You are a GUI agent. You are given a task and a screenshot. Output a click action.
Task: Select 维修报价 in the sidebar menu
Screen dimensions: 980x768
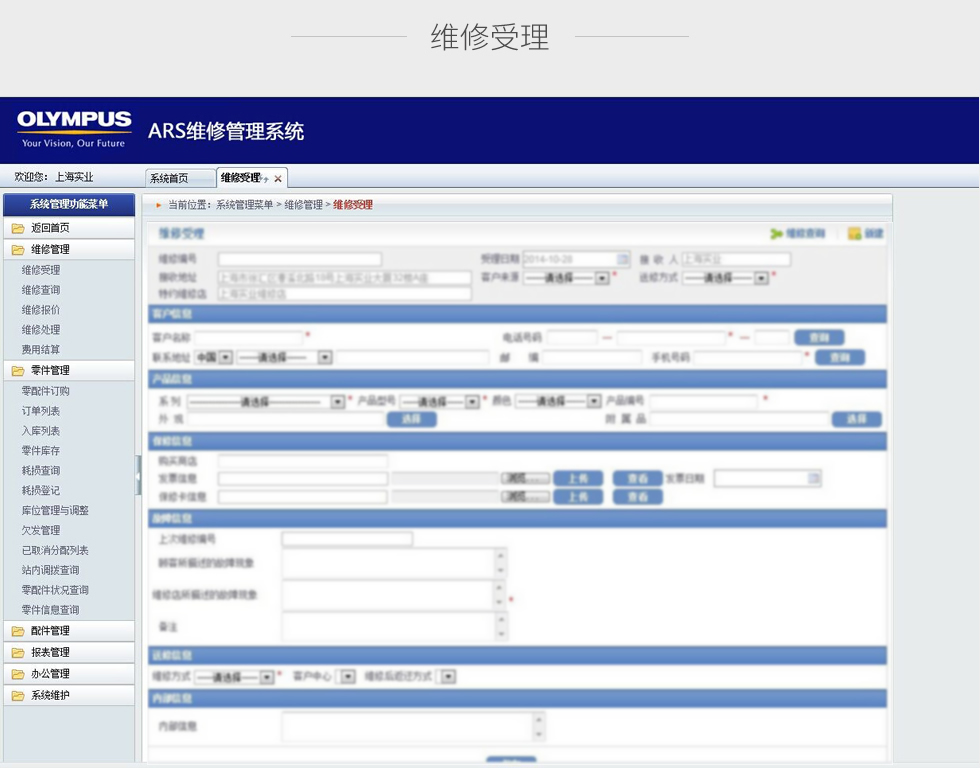click(x=41, y=310)
